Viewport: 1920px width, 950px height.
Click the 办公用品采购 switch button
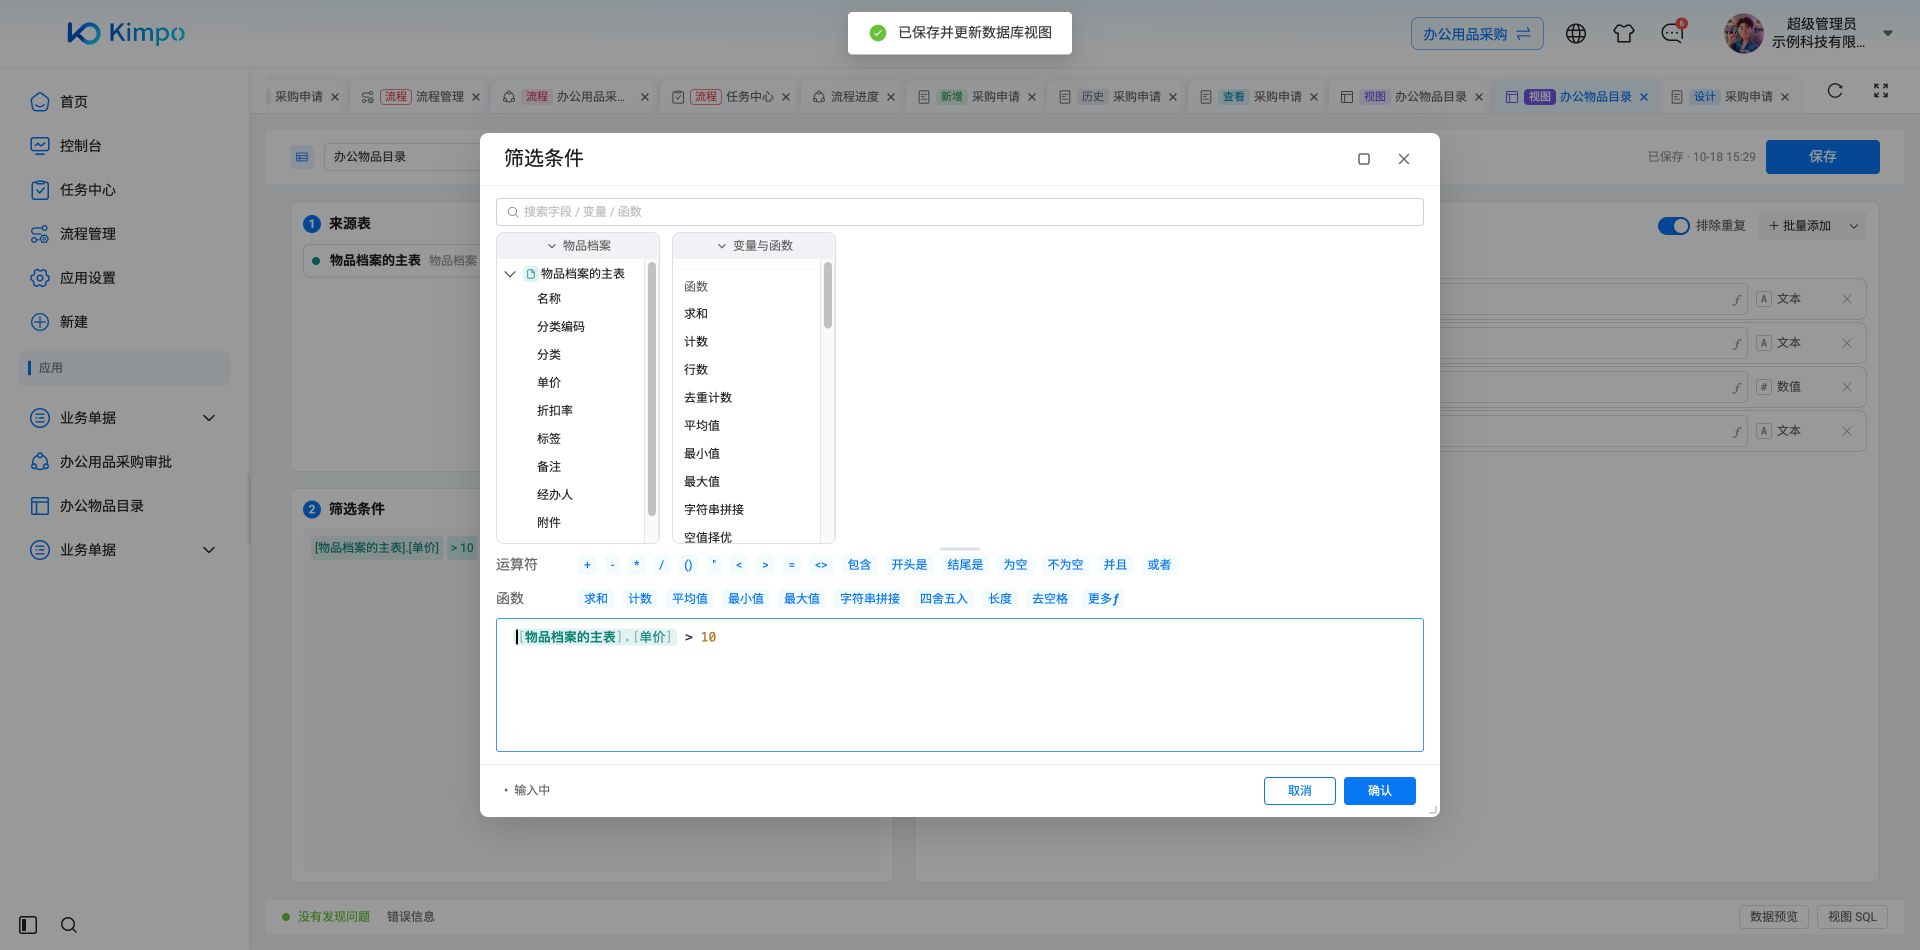coord(1477,34)
